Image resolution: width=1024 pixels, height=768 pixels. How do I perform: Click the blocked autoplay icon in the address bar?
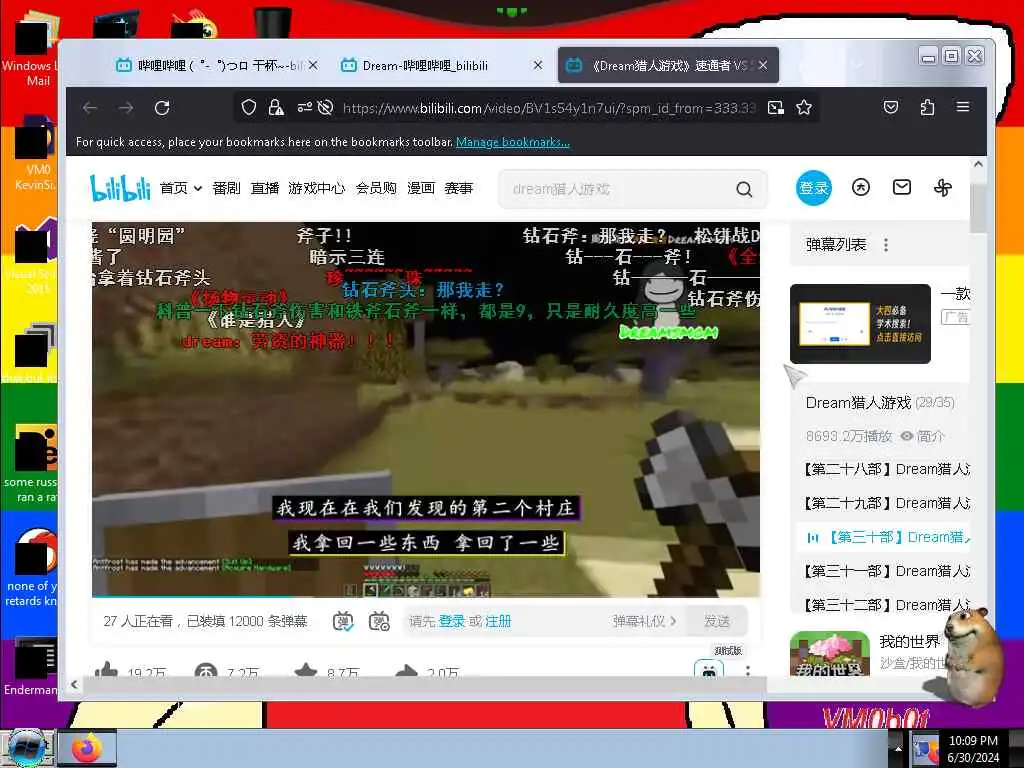[x=325, y=108]
